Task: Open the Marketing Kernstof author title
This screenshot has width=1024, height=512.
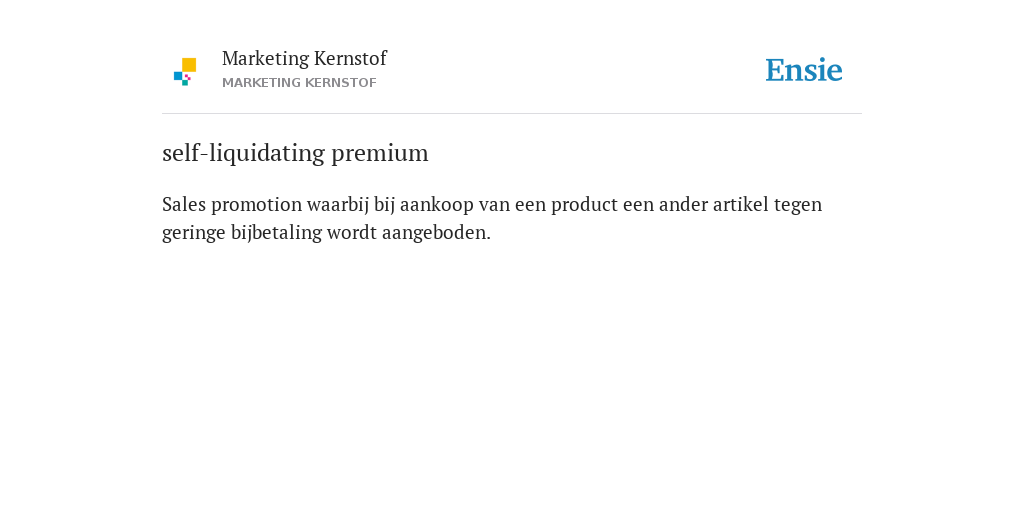Action: point(304,58)
